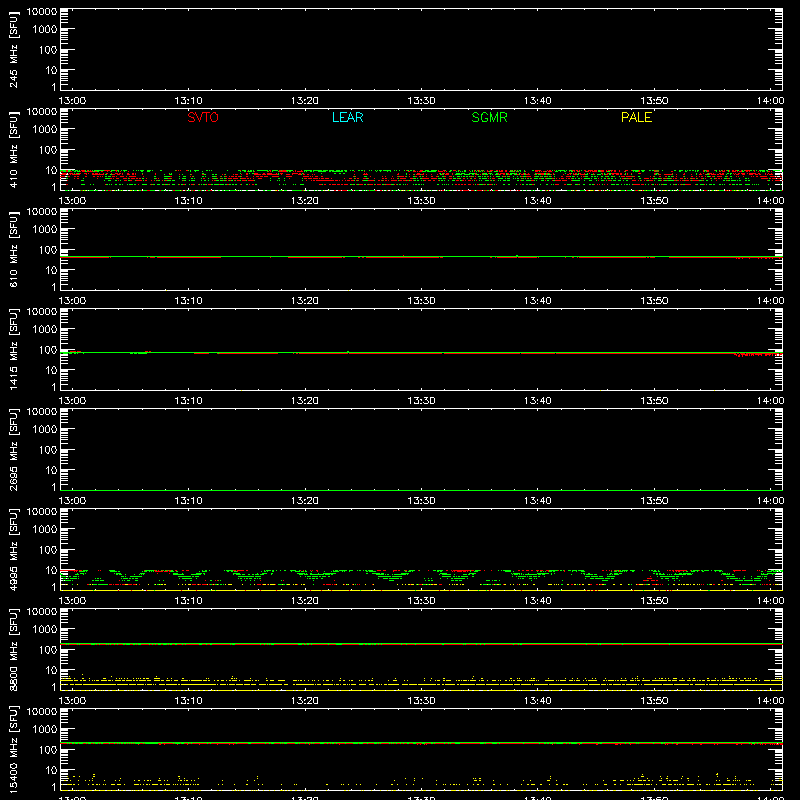Click the green flux trace in the 610 MHz panel
The width and height of the screenshot is (800, 800).
421,257
